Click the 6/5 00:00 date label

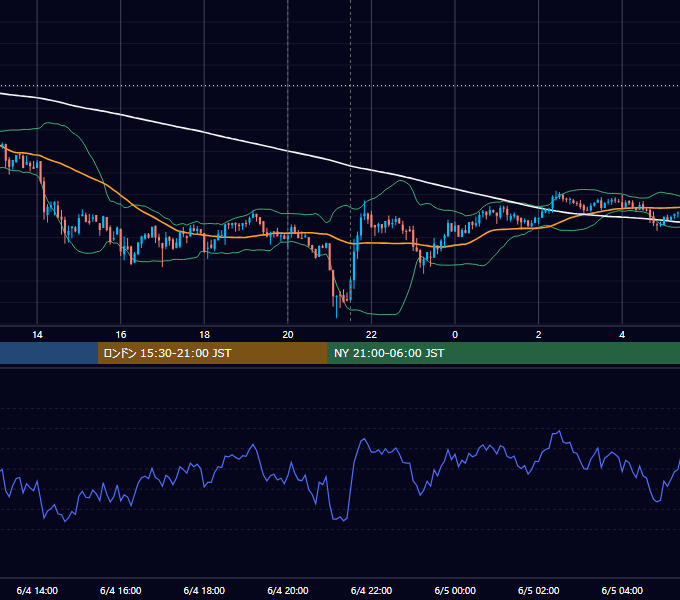455,590
